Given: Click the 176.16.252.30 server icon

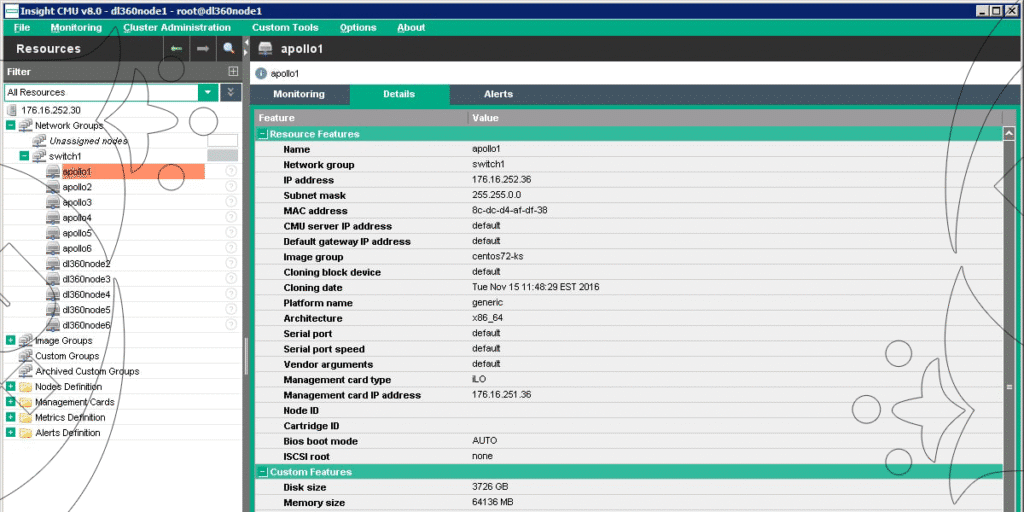Looking at the screenshot, I should pos(12,110).
